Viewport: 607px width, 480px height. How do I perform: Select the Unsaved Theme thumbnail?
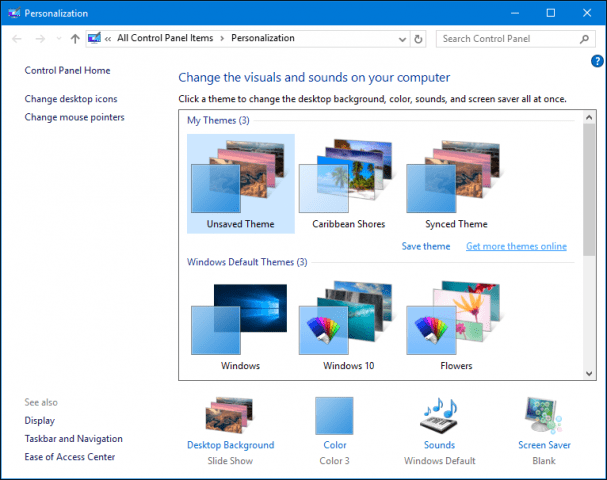[x=240, y=183]
